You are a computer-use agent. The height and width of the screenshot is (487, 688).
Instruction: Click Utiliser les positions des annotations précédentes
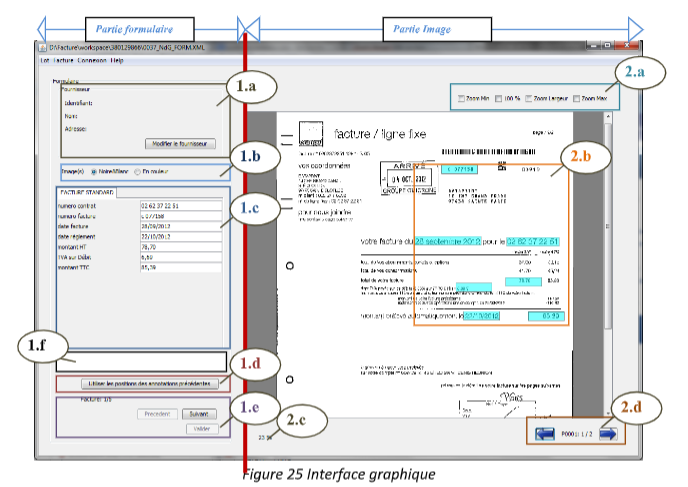click(x=150, y=384)
